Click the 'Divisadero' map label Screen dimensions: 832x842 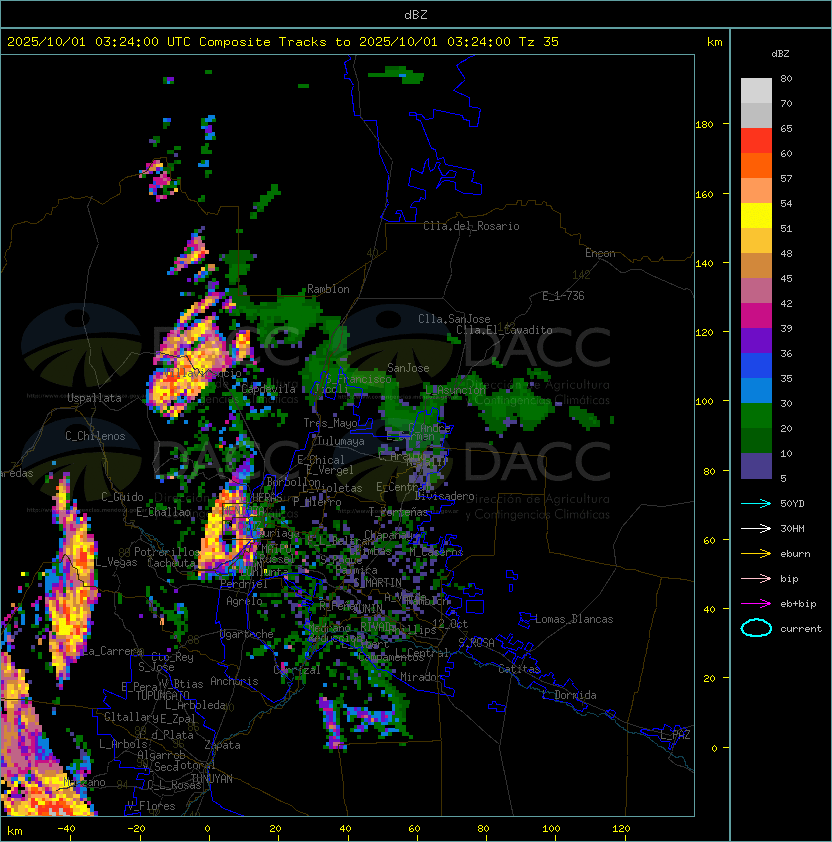(x=444, y=496)
